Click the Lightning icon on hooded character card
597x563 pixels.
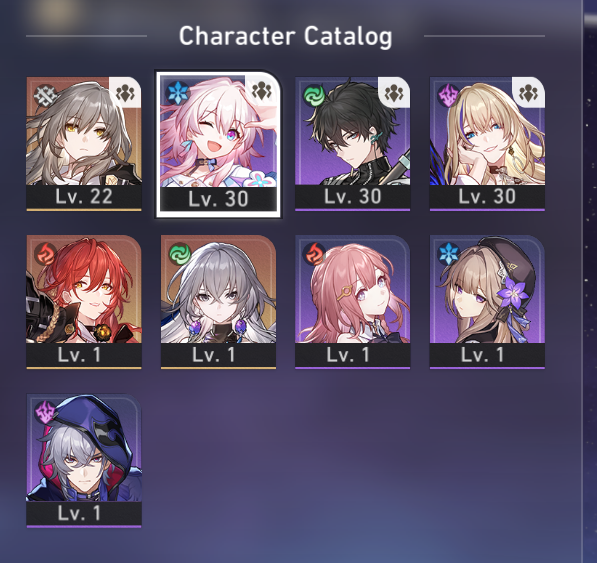click(x=45, y=412)
